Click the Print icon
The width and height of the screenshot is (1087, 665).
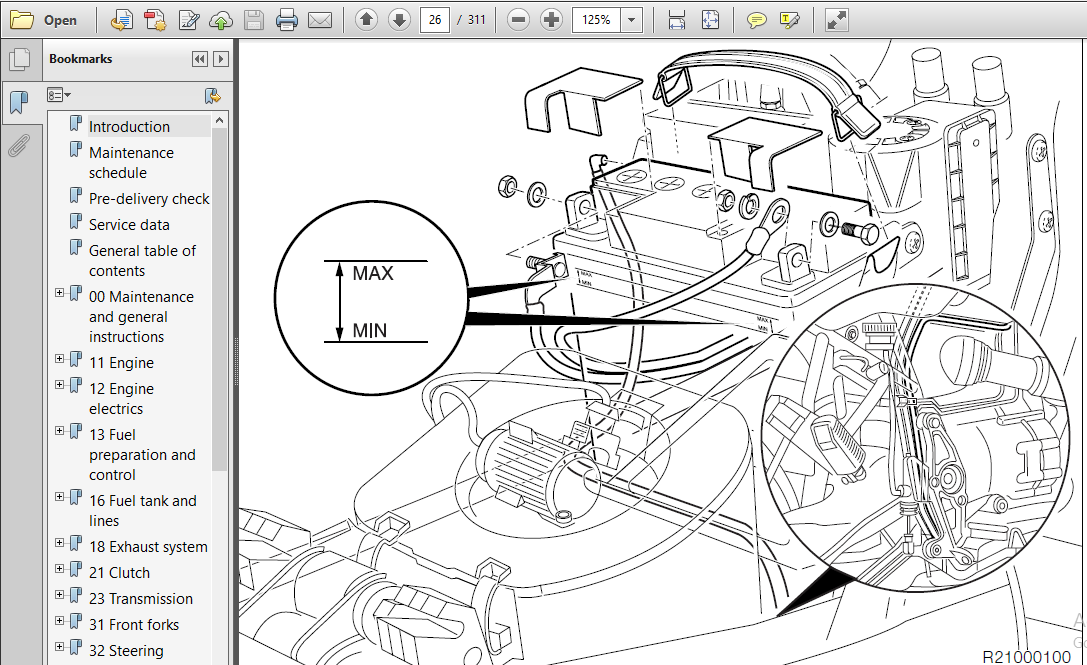(286, 20)
